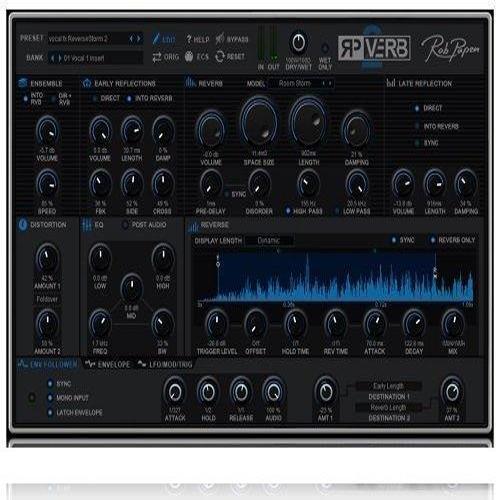
Task: Open the Display Length dropdown
Action: (x=269, y=240)
